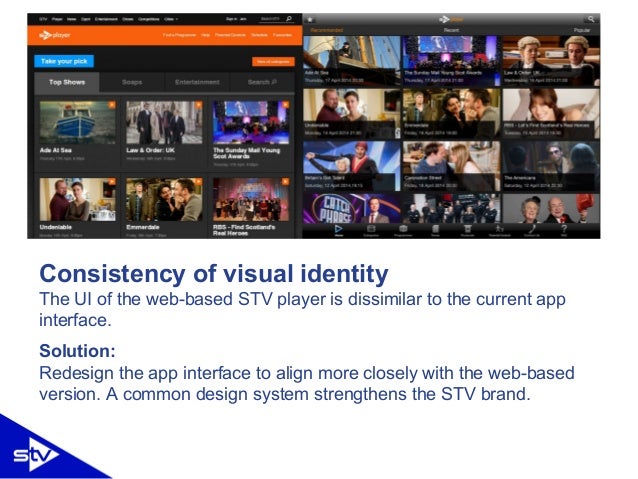Tap the search magnifier icon in app header
Screen dimensions: 638x479
591,19
